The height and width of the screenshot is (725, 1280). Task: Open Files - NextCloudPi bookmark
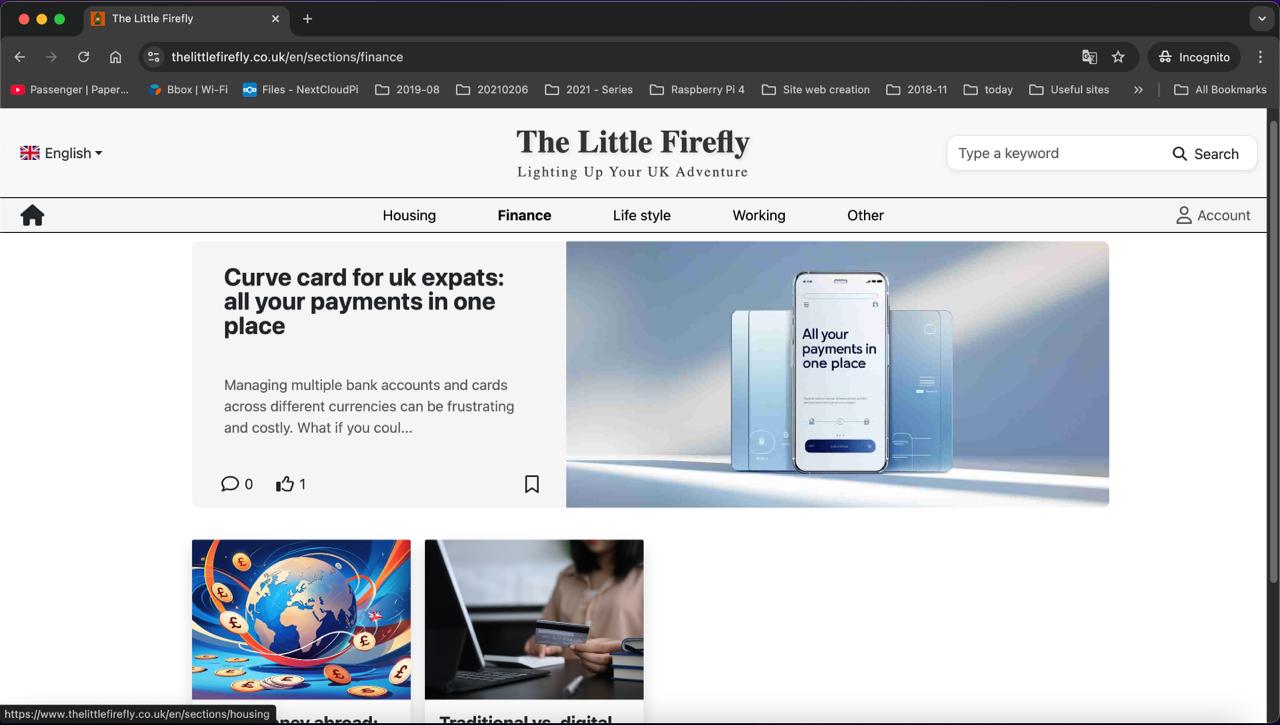click(x=300, y=89)
